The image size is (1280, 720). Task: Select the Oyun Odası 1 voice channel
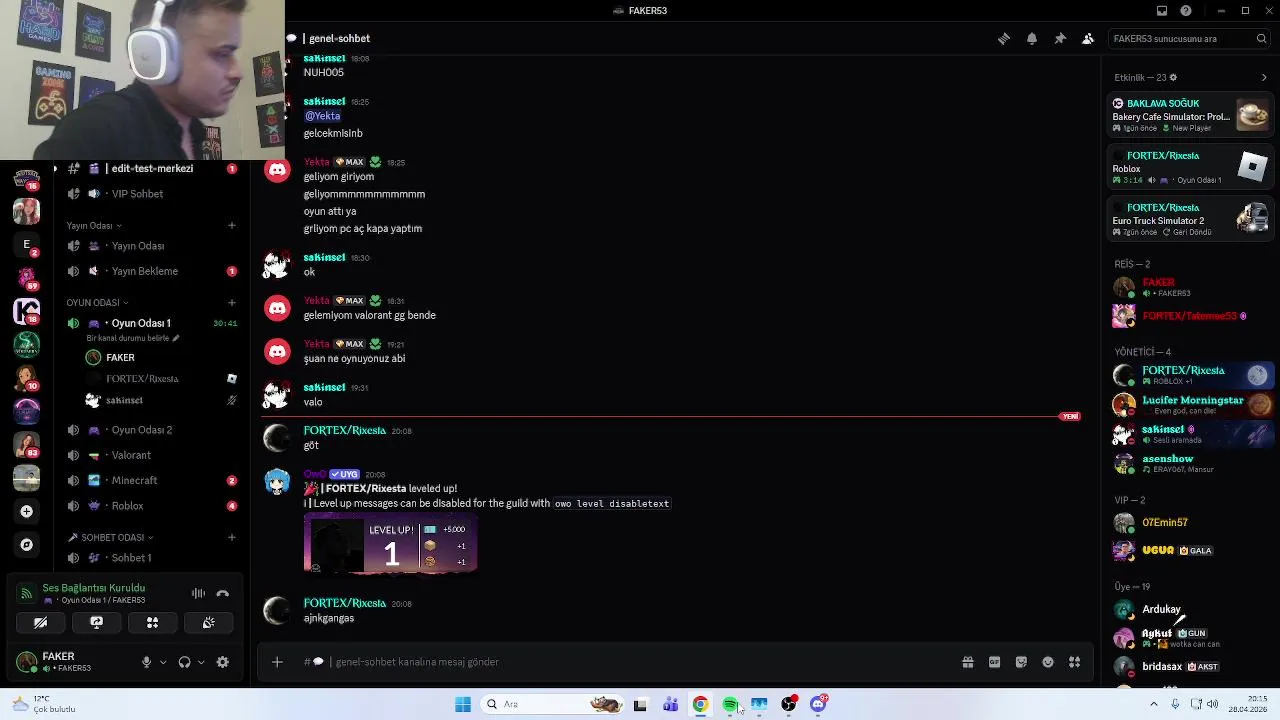pos(150,323)
